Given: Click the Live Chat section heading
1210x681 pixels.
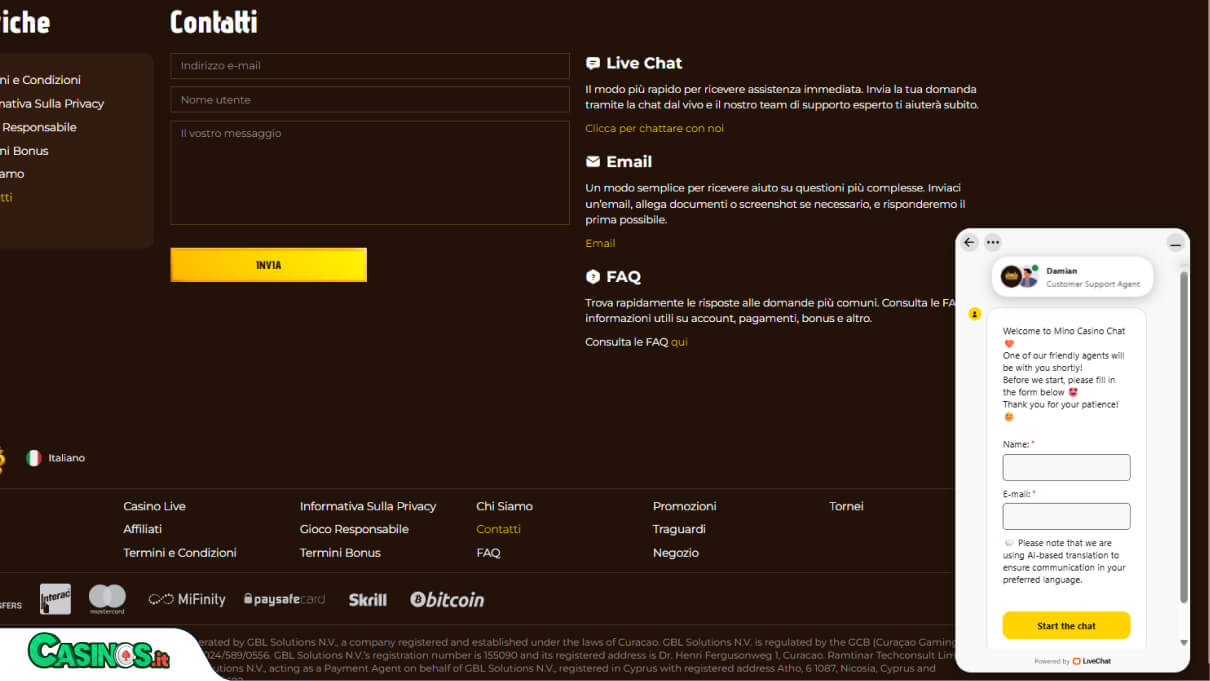Looking at the screenshot, I should (x=644, y=63).
